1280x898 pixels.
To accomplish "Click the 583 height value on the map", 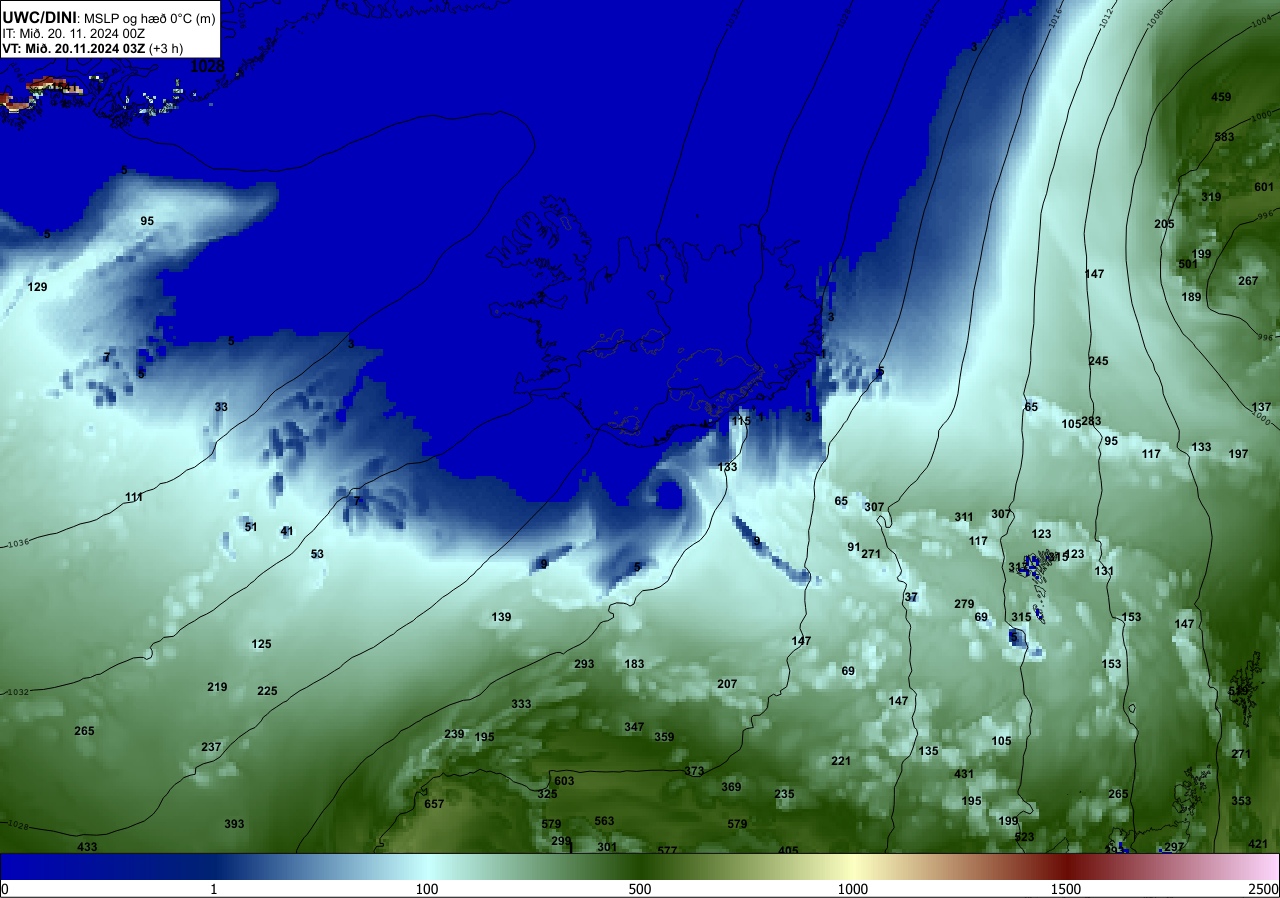I will coord(1224,137).
